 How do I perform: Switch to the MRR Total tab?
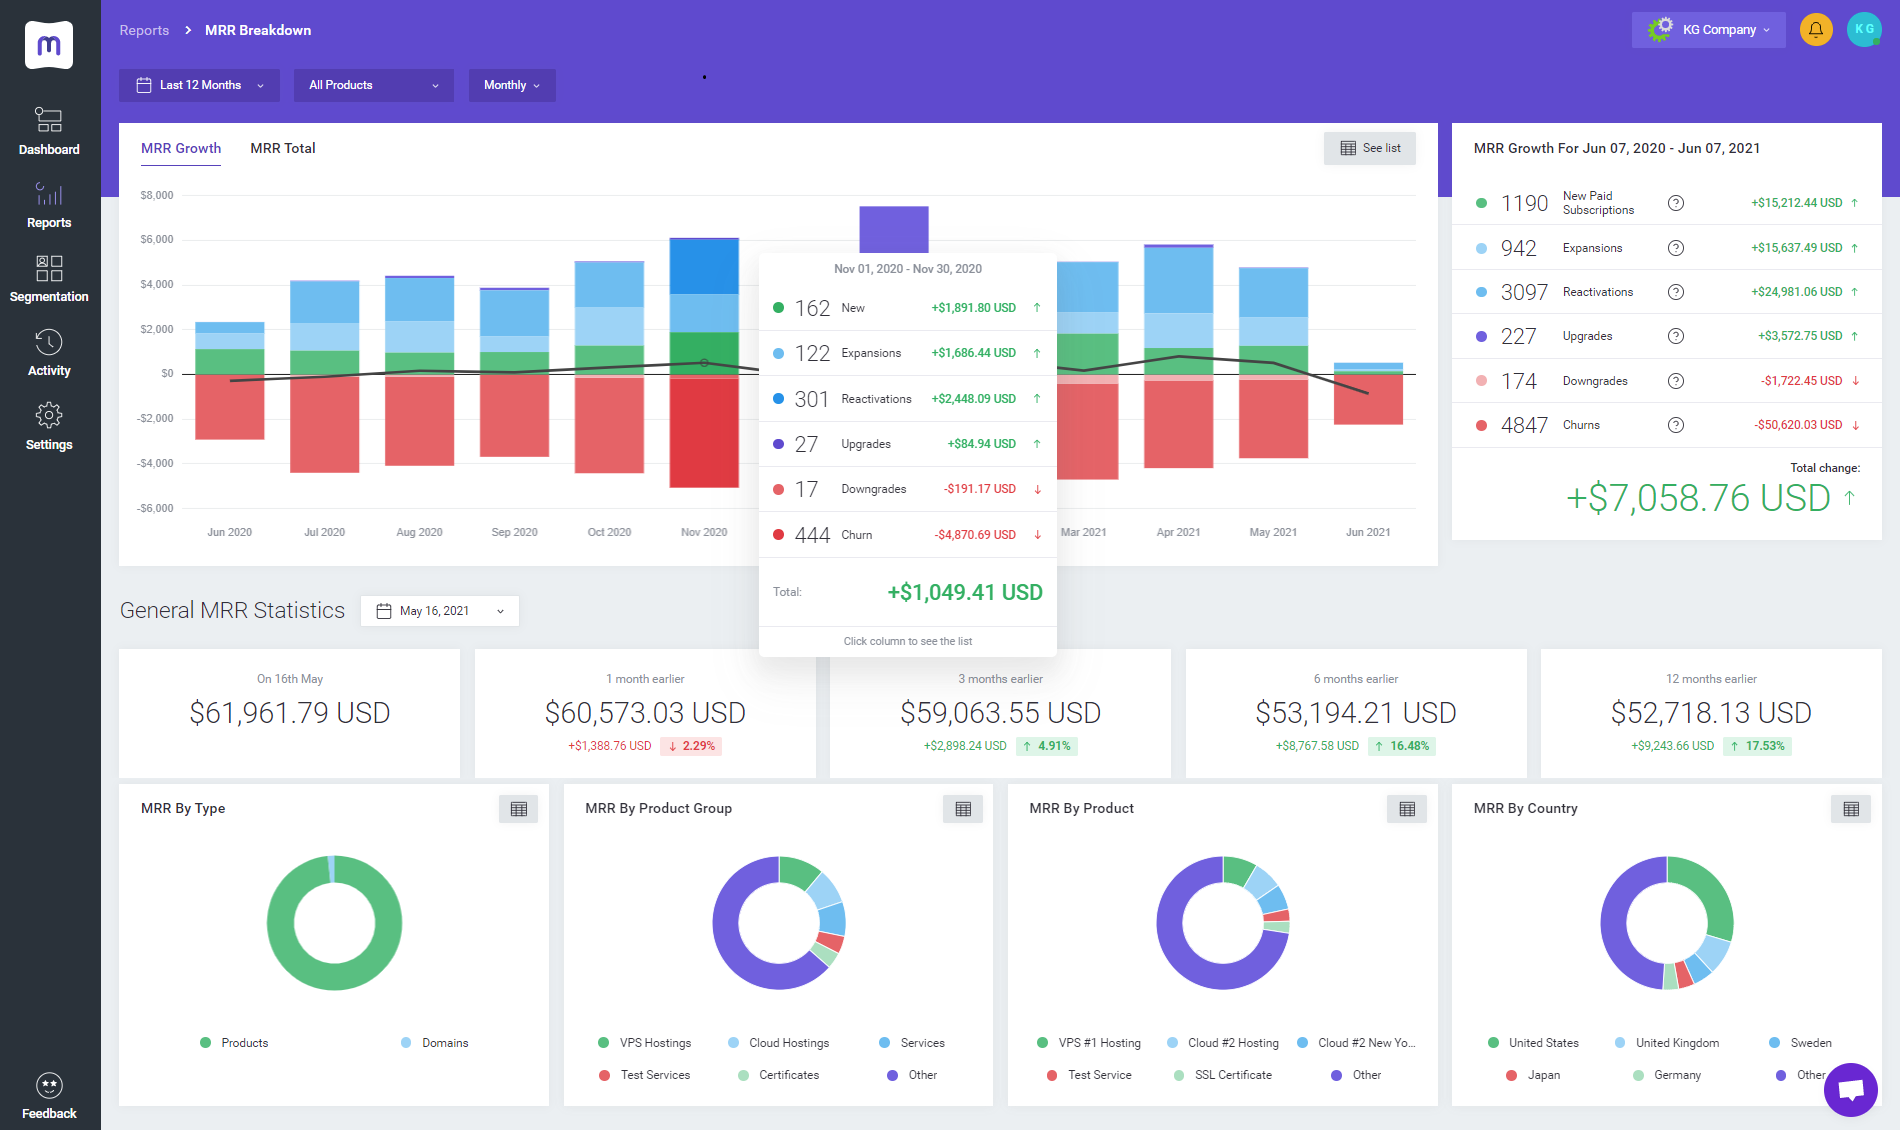283,148
